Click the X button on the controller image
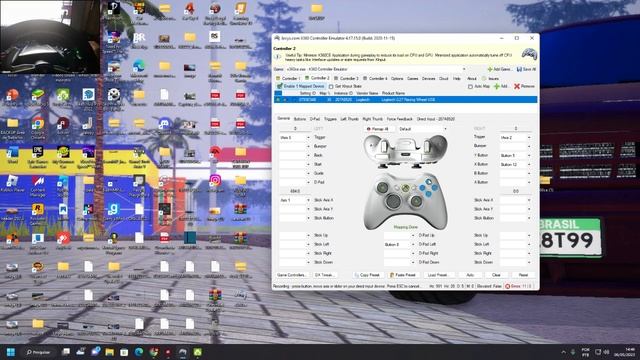 (423, 188)
